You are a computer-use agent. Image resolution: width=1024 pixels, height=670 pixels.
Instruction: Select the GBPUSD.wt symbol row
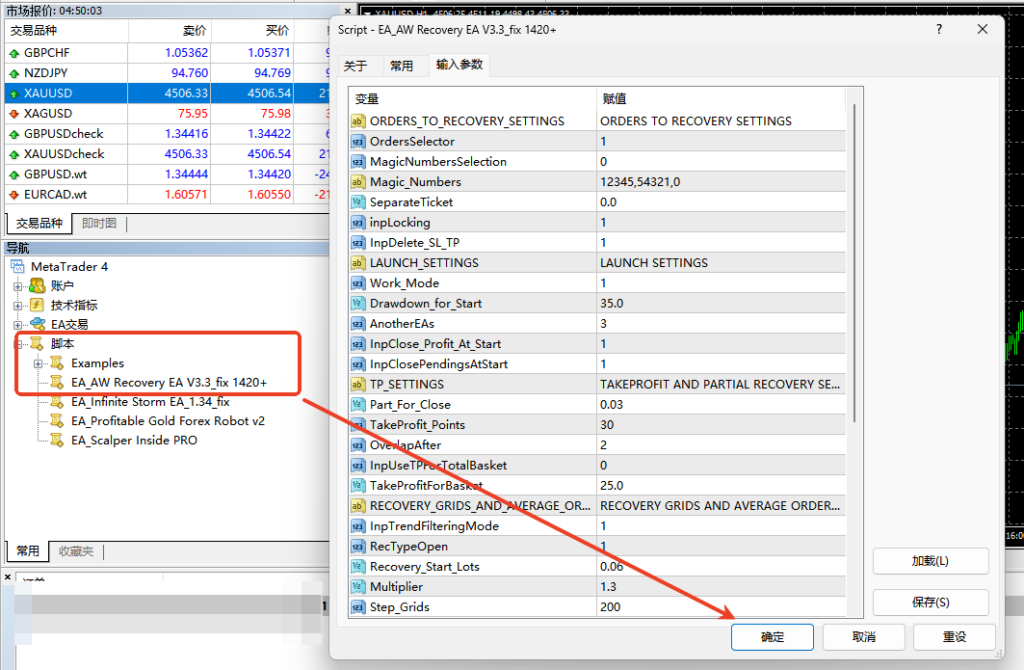point(167,174)
